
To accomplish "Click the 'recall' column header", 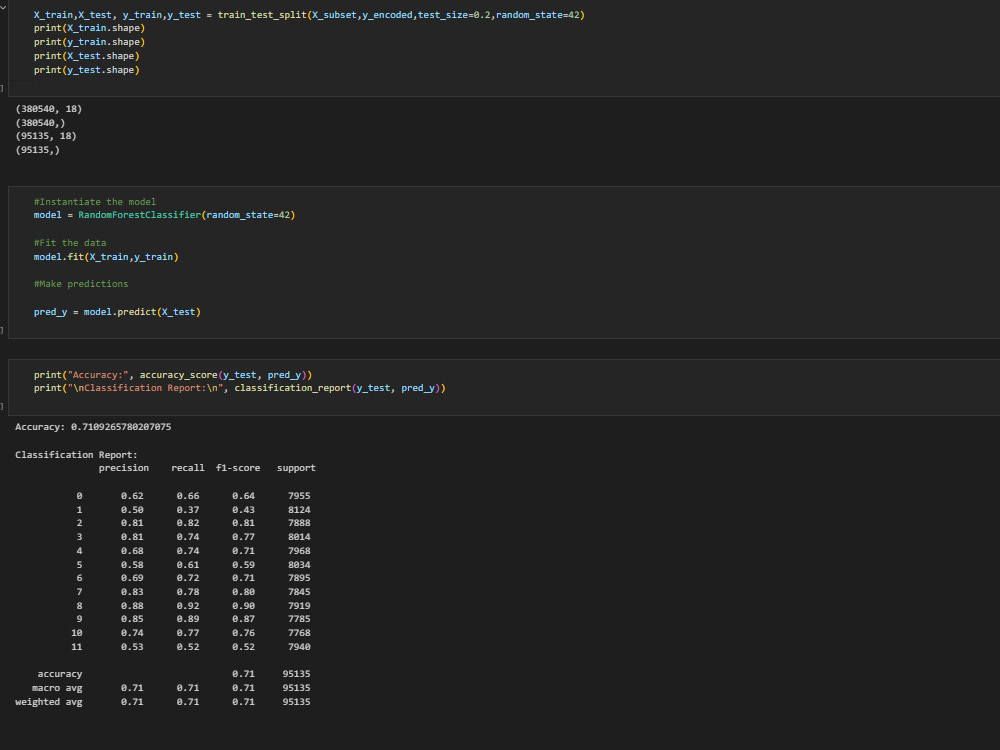I will (x=188, y=468).
